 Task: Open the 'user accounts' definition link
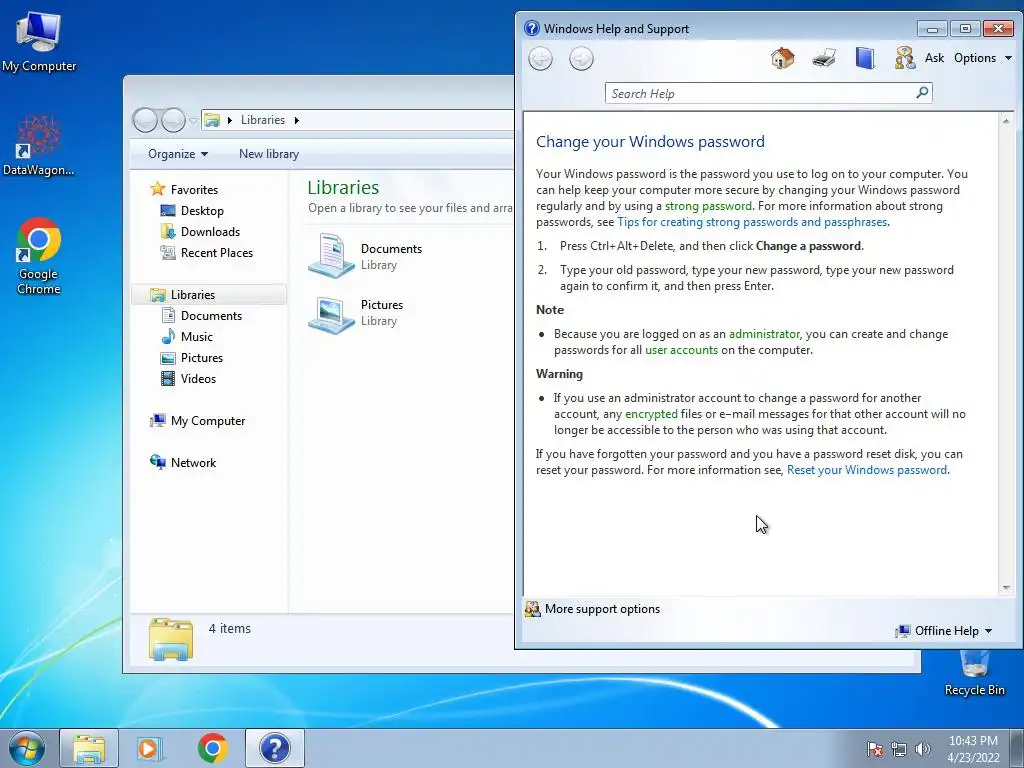pyautogui.click(x=681, y=350)
